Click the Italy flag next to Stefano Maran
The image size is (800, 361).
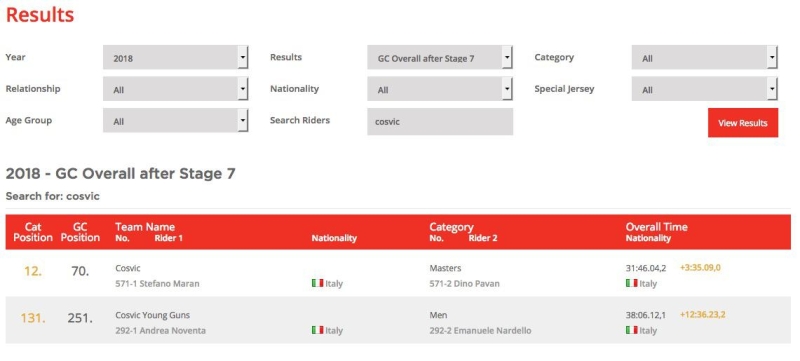click(x=318, y=283)
